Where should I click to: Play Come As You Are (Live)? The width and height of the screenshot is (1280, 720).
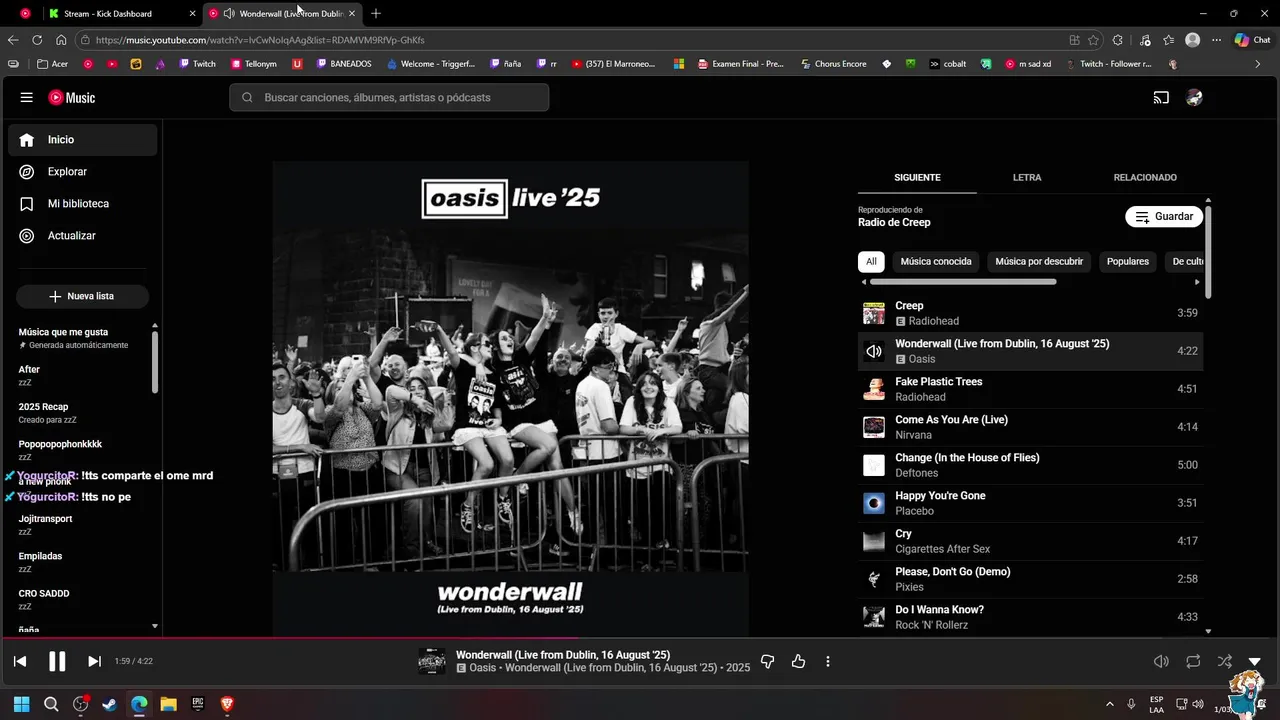tap(1030, 427)
